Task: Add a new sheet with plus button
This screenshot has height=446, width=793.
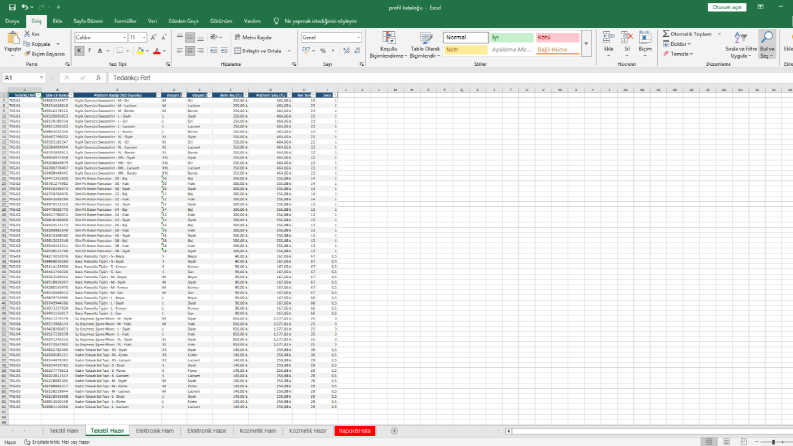Action: [394, 431]
